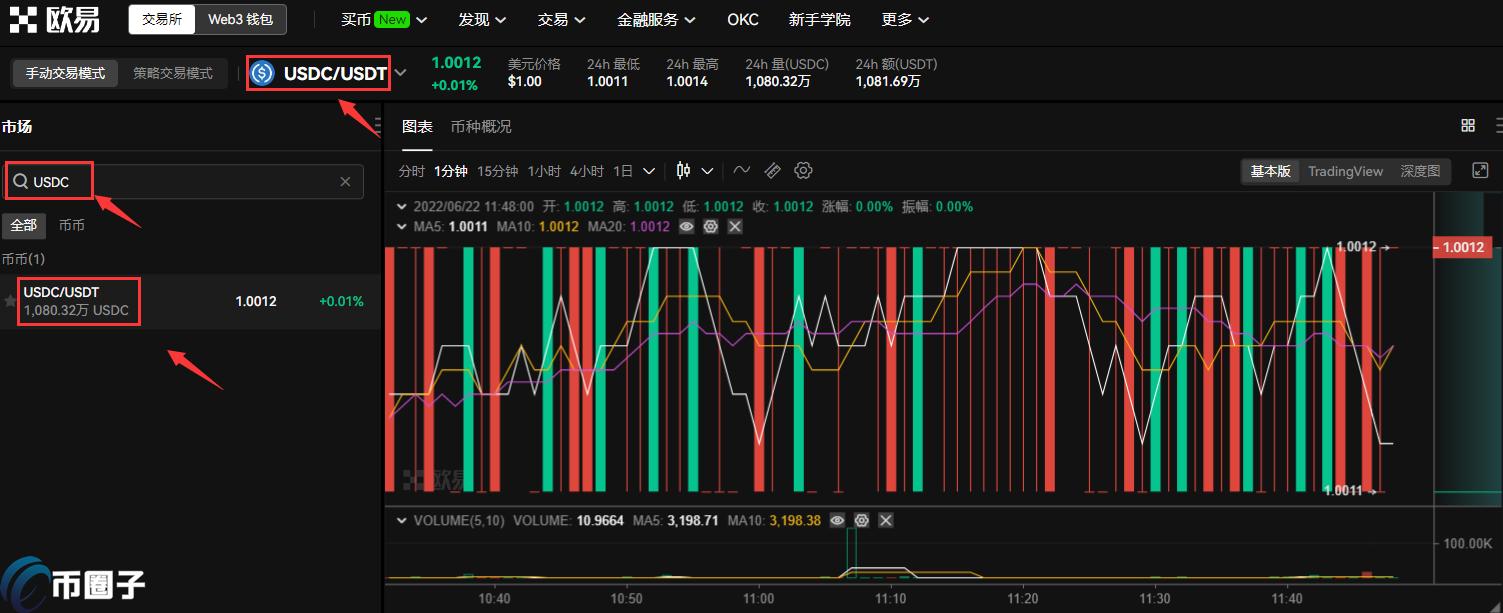Star USDC/USDT as a favorite pair

tap(10, 300)
